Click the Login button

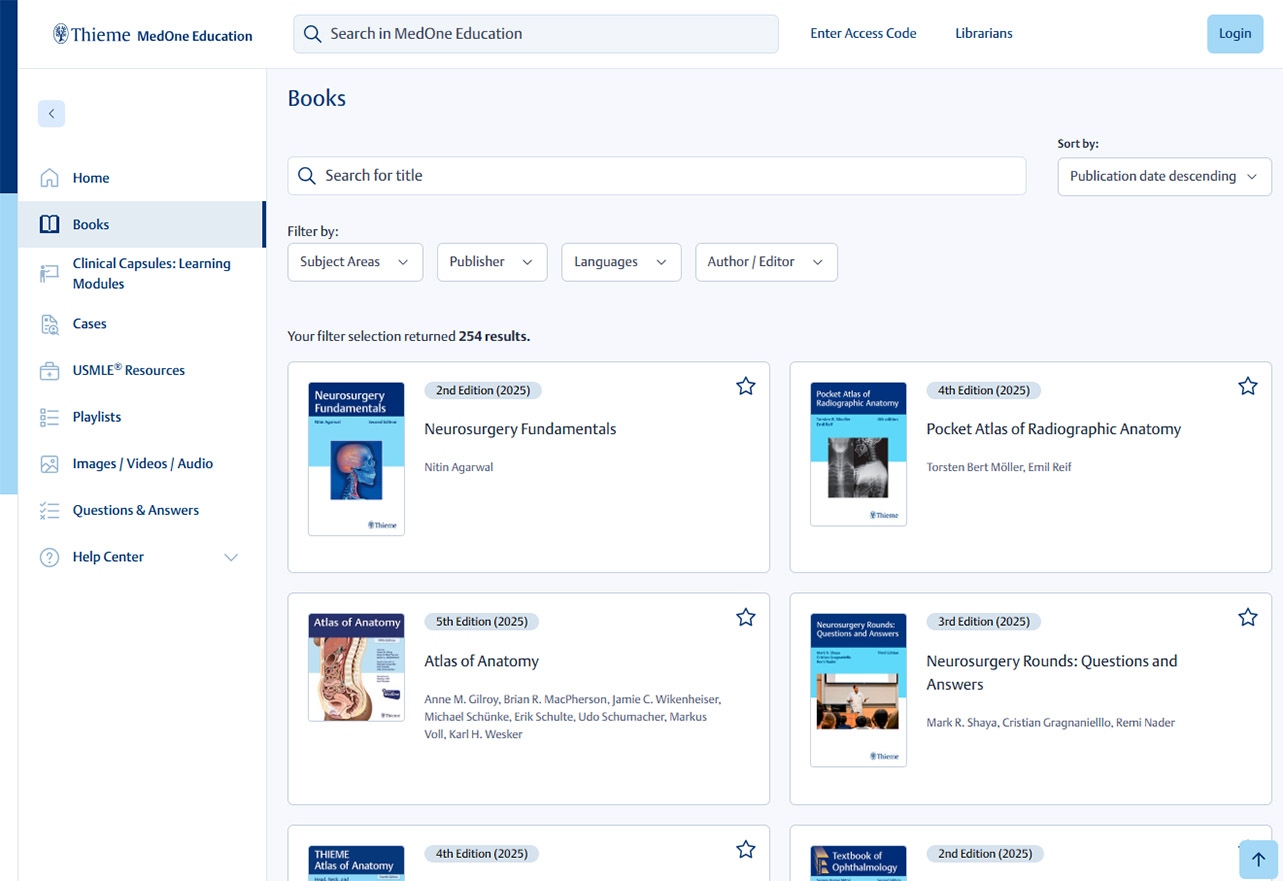point(1234,34)
